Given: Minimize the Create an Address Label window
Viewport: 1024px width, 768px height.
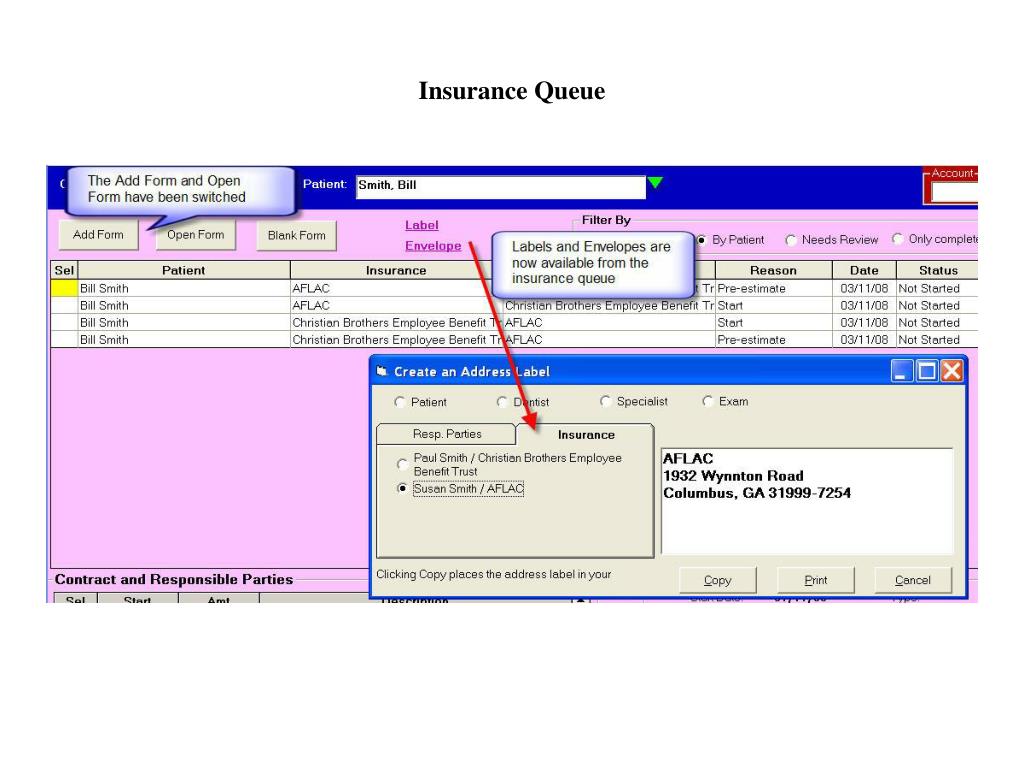Looking at the screenshot, I should click(x=902, y=371).
